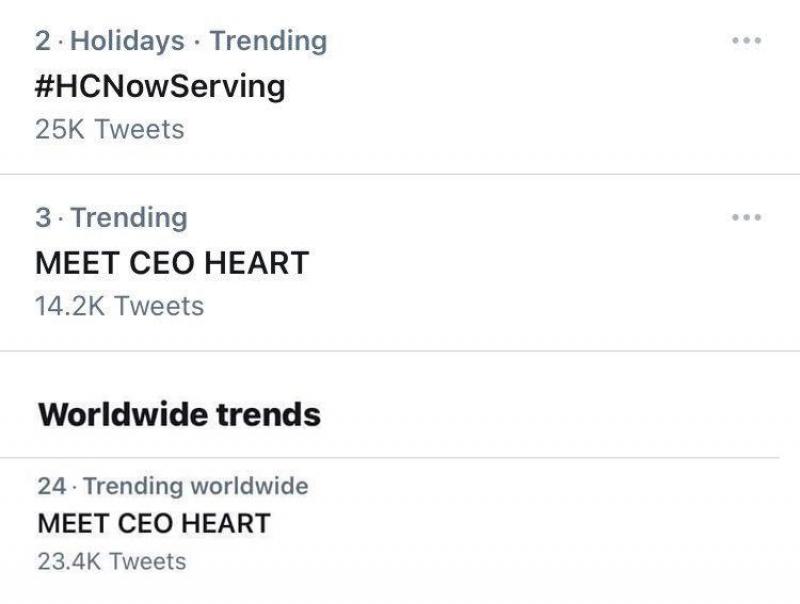Viewport: 800px width, 604px height.
Task: Click rank number 3 trend label
Action: [42, 217]
